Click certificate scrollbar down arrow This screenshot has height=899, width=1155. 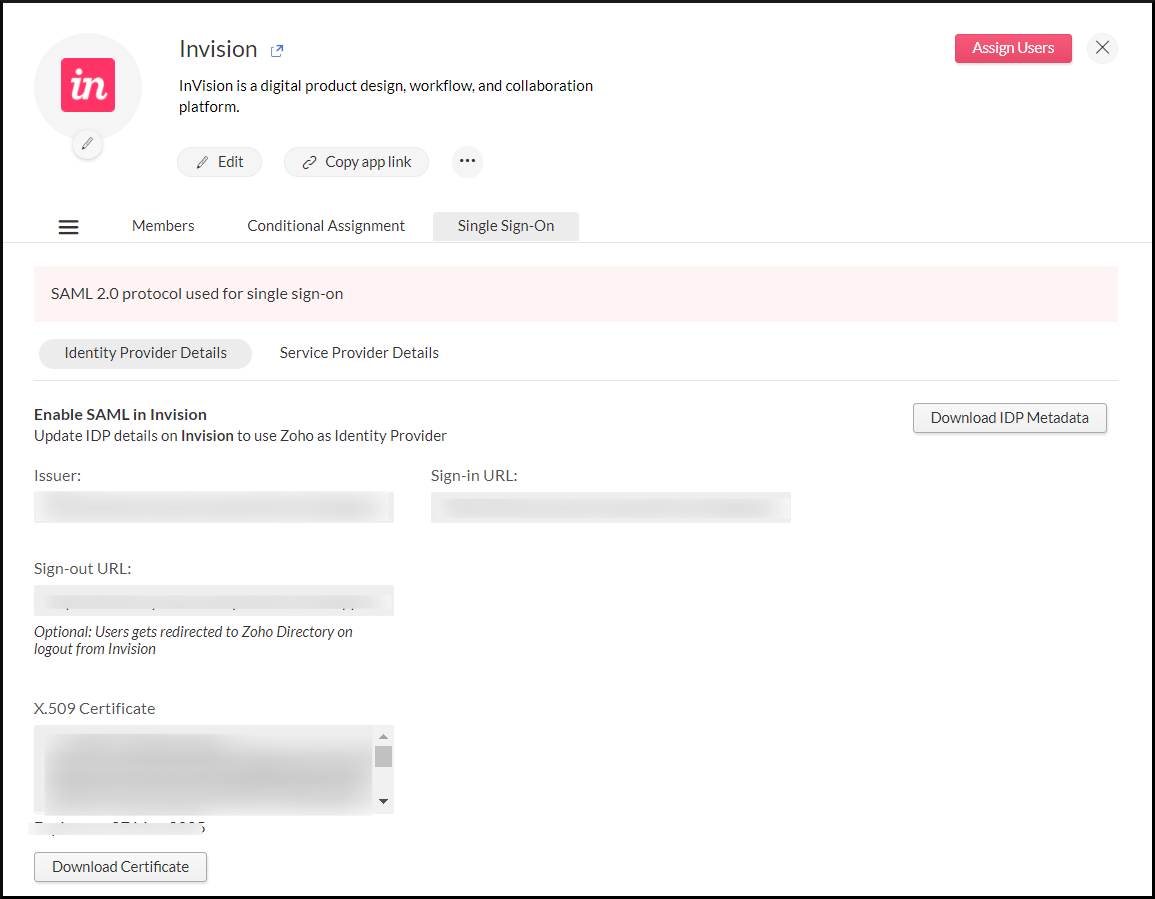click(x=383, y=801)
